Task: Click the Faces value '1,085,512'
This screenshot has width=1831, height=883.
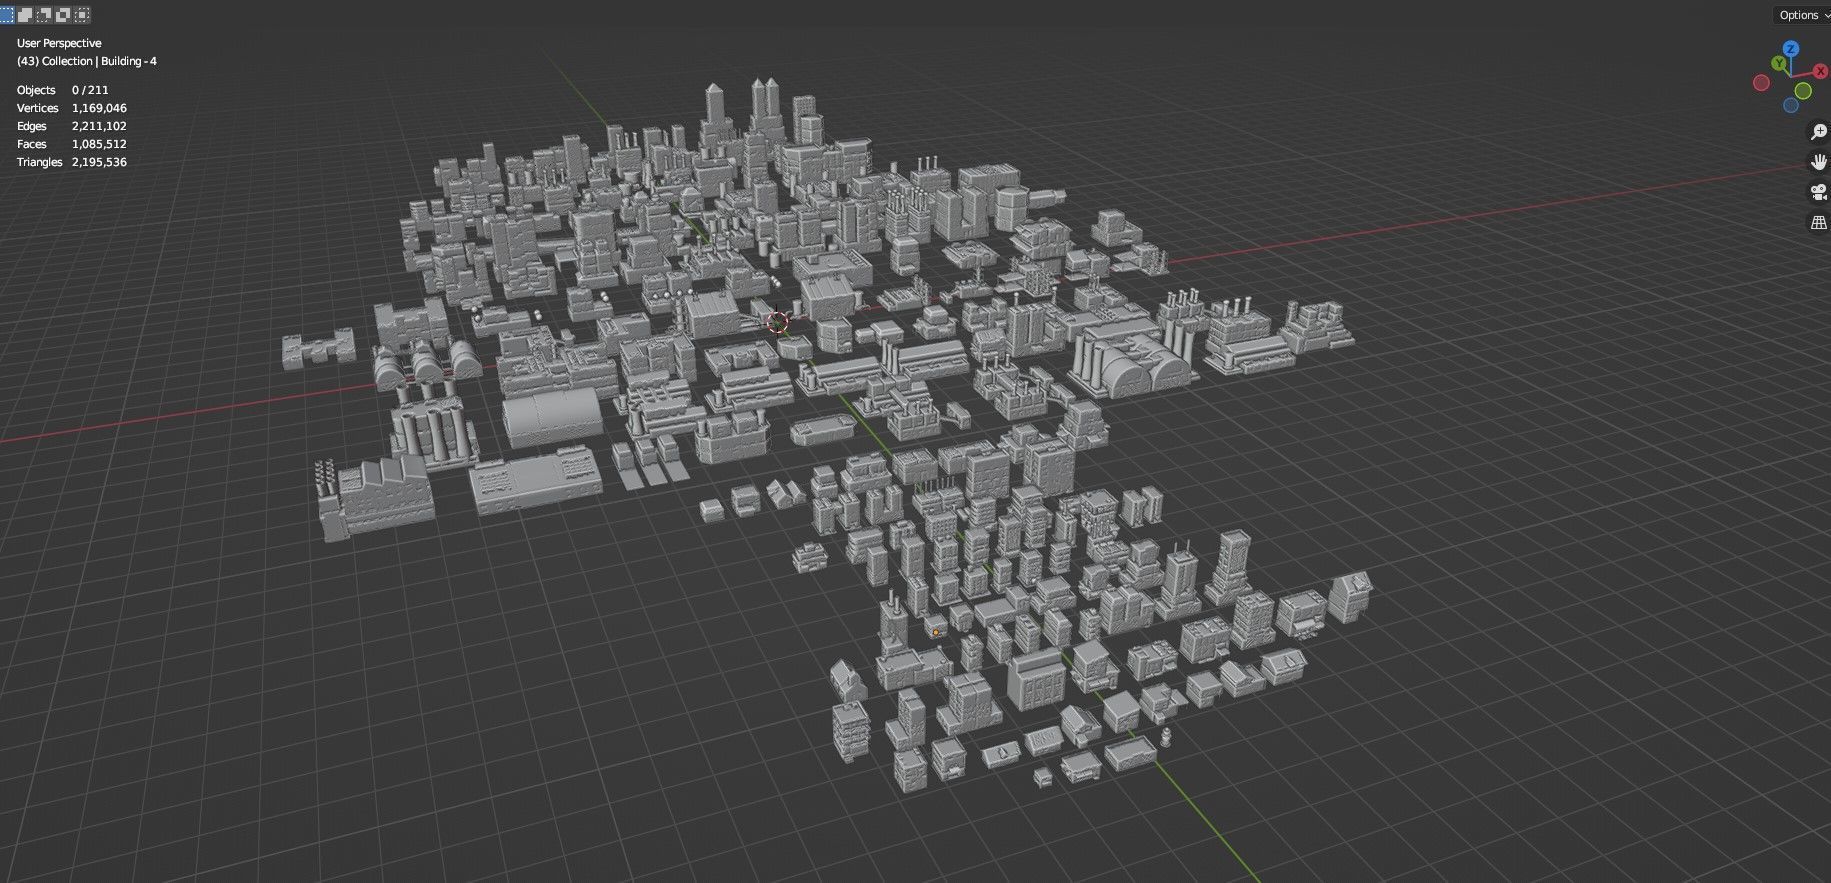Action: [99, 144]
